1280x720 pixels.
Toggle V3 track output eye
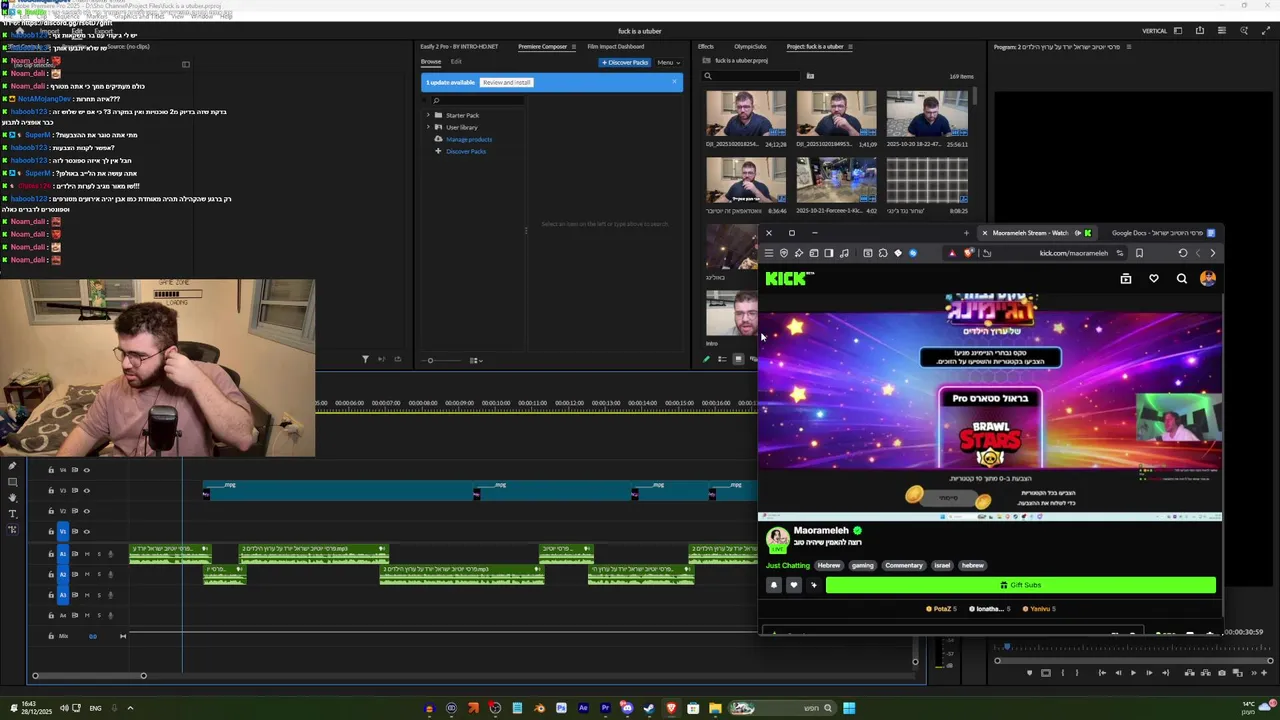[87, 491]
